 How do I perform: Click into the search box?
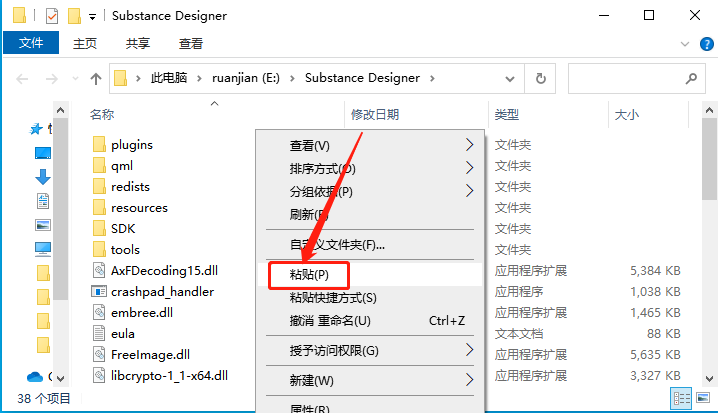tap(636, 79)
